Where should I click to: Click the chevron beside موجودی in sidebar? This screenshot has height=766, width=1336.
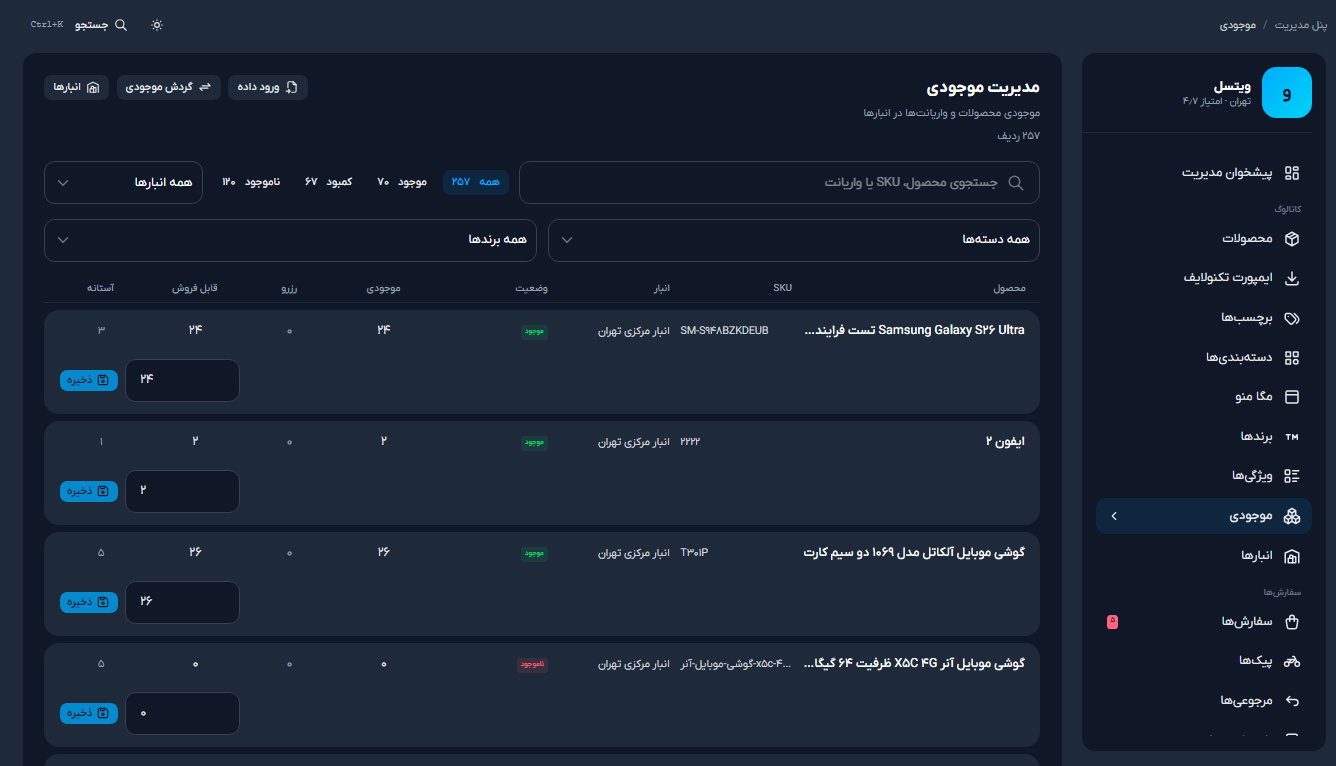click(x=1114, y=516)
